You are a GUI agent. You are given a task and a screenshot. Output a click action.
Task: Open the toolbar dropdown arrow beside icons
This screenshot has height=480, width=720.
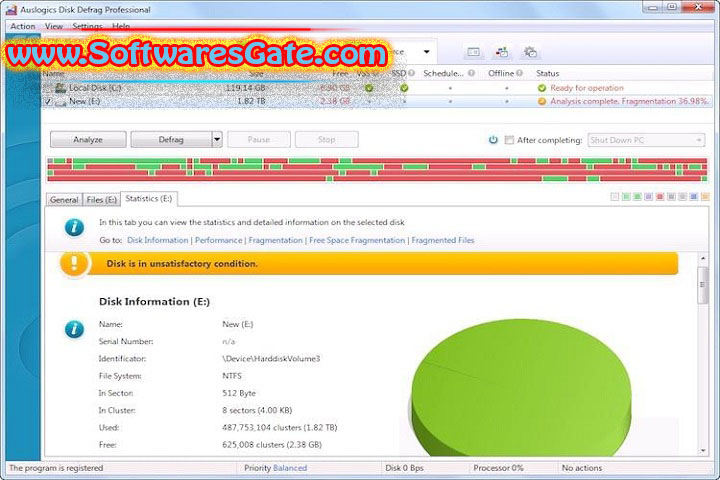point(427,51)
